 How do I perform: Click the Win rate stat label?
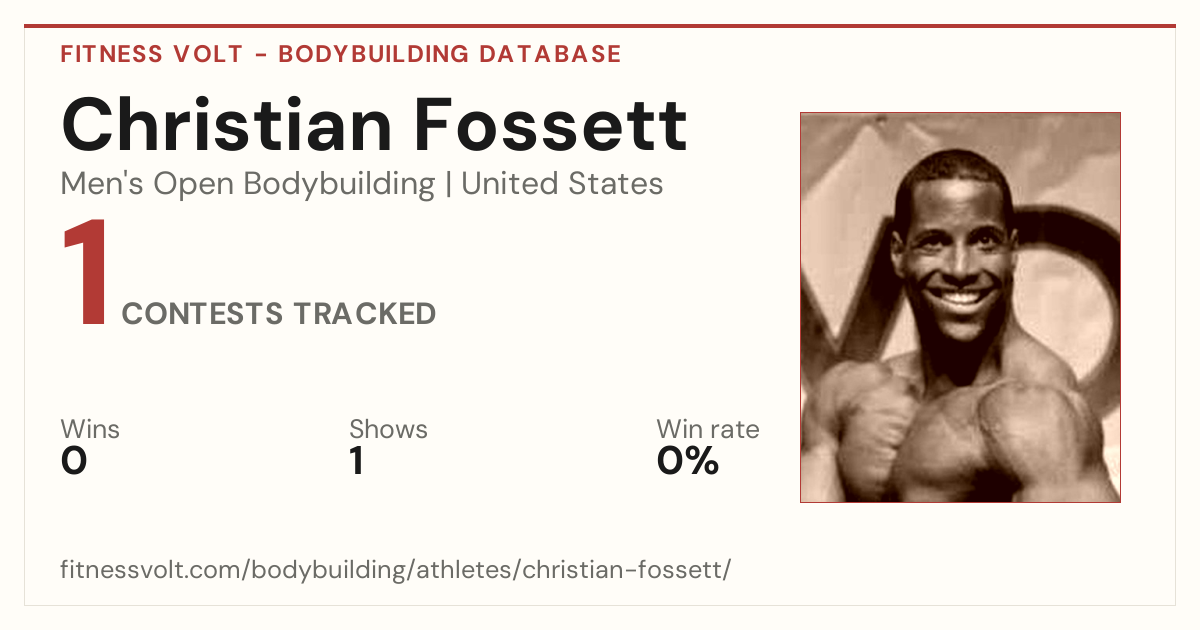(x=708, y=429)
